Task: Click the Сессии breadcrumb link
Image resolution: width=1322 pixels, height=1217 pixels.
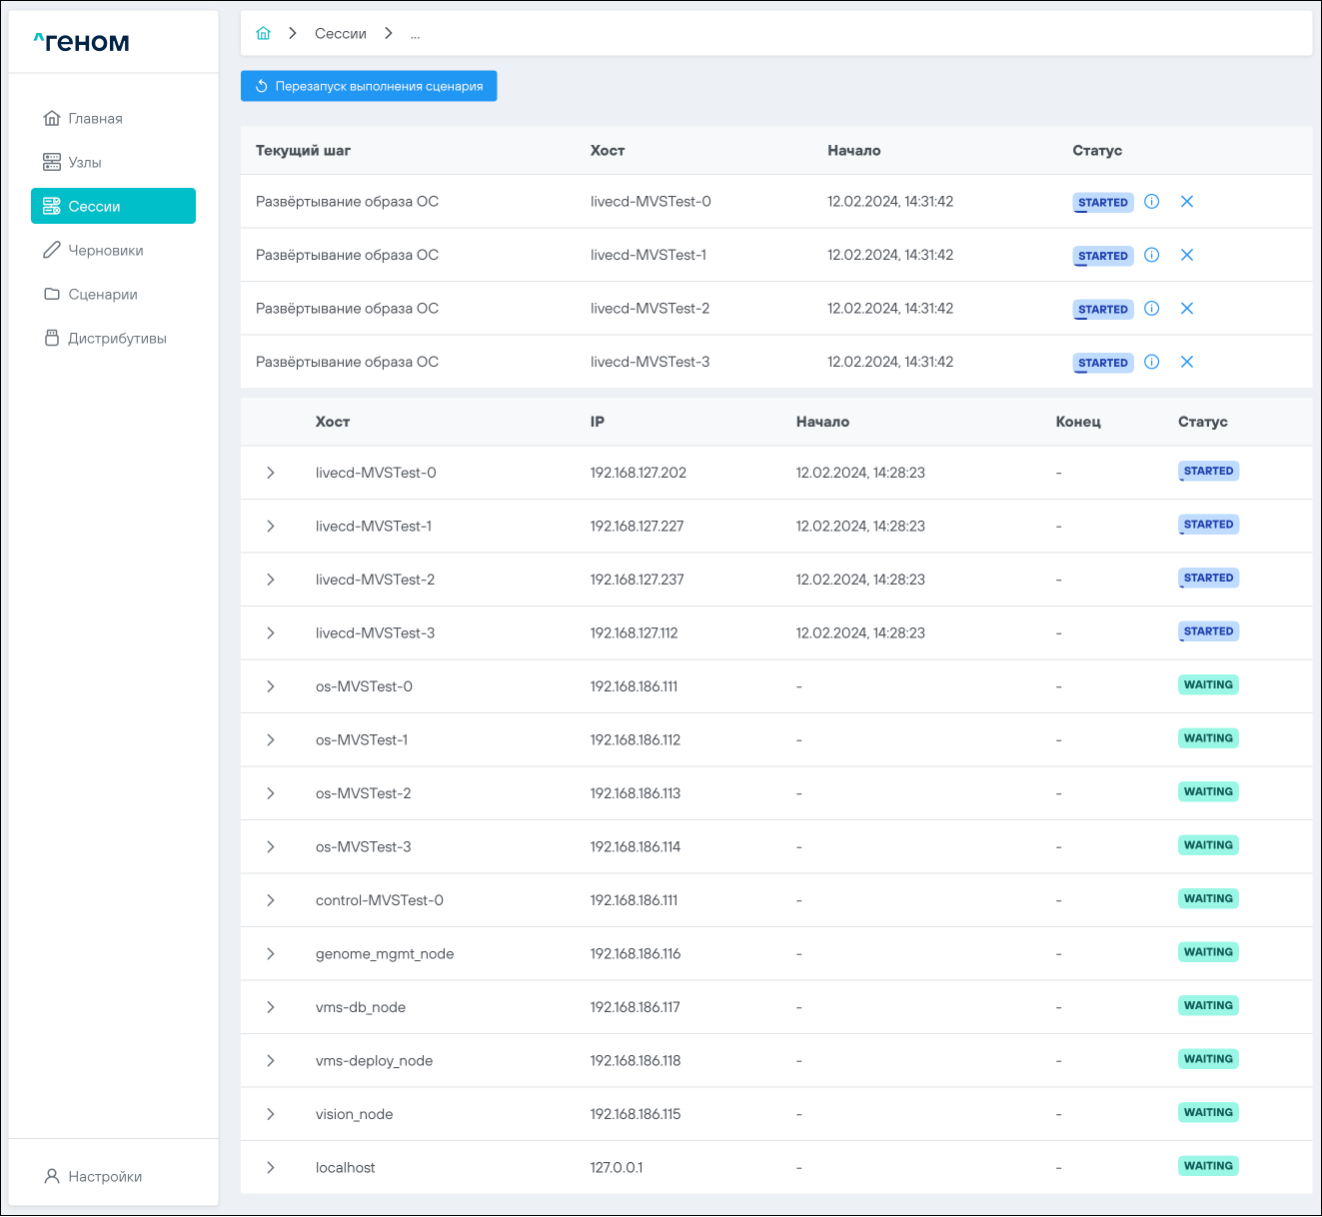Action: [x=340, y=34]
